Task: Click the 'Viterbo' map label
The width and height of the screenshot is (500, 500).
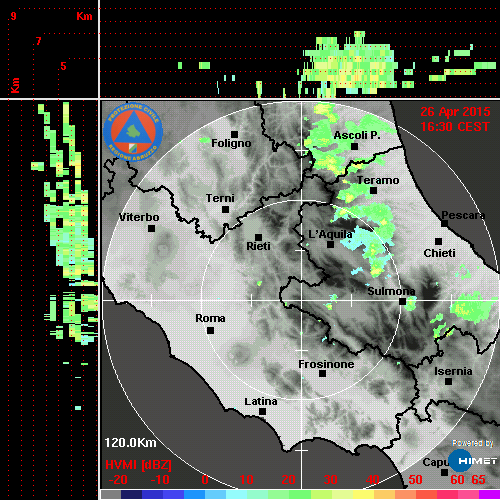Action: pyautogui.click(x=139, y=217)
